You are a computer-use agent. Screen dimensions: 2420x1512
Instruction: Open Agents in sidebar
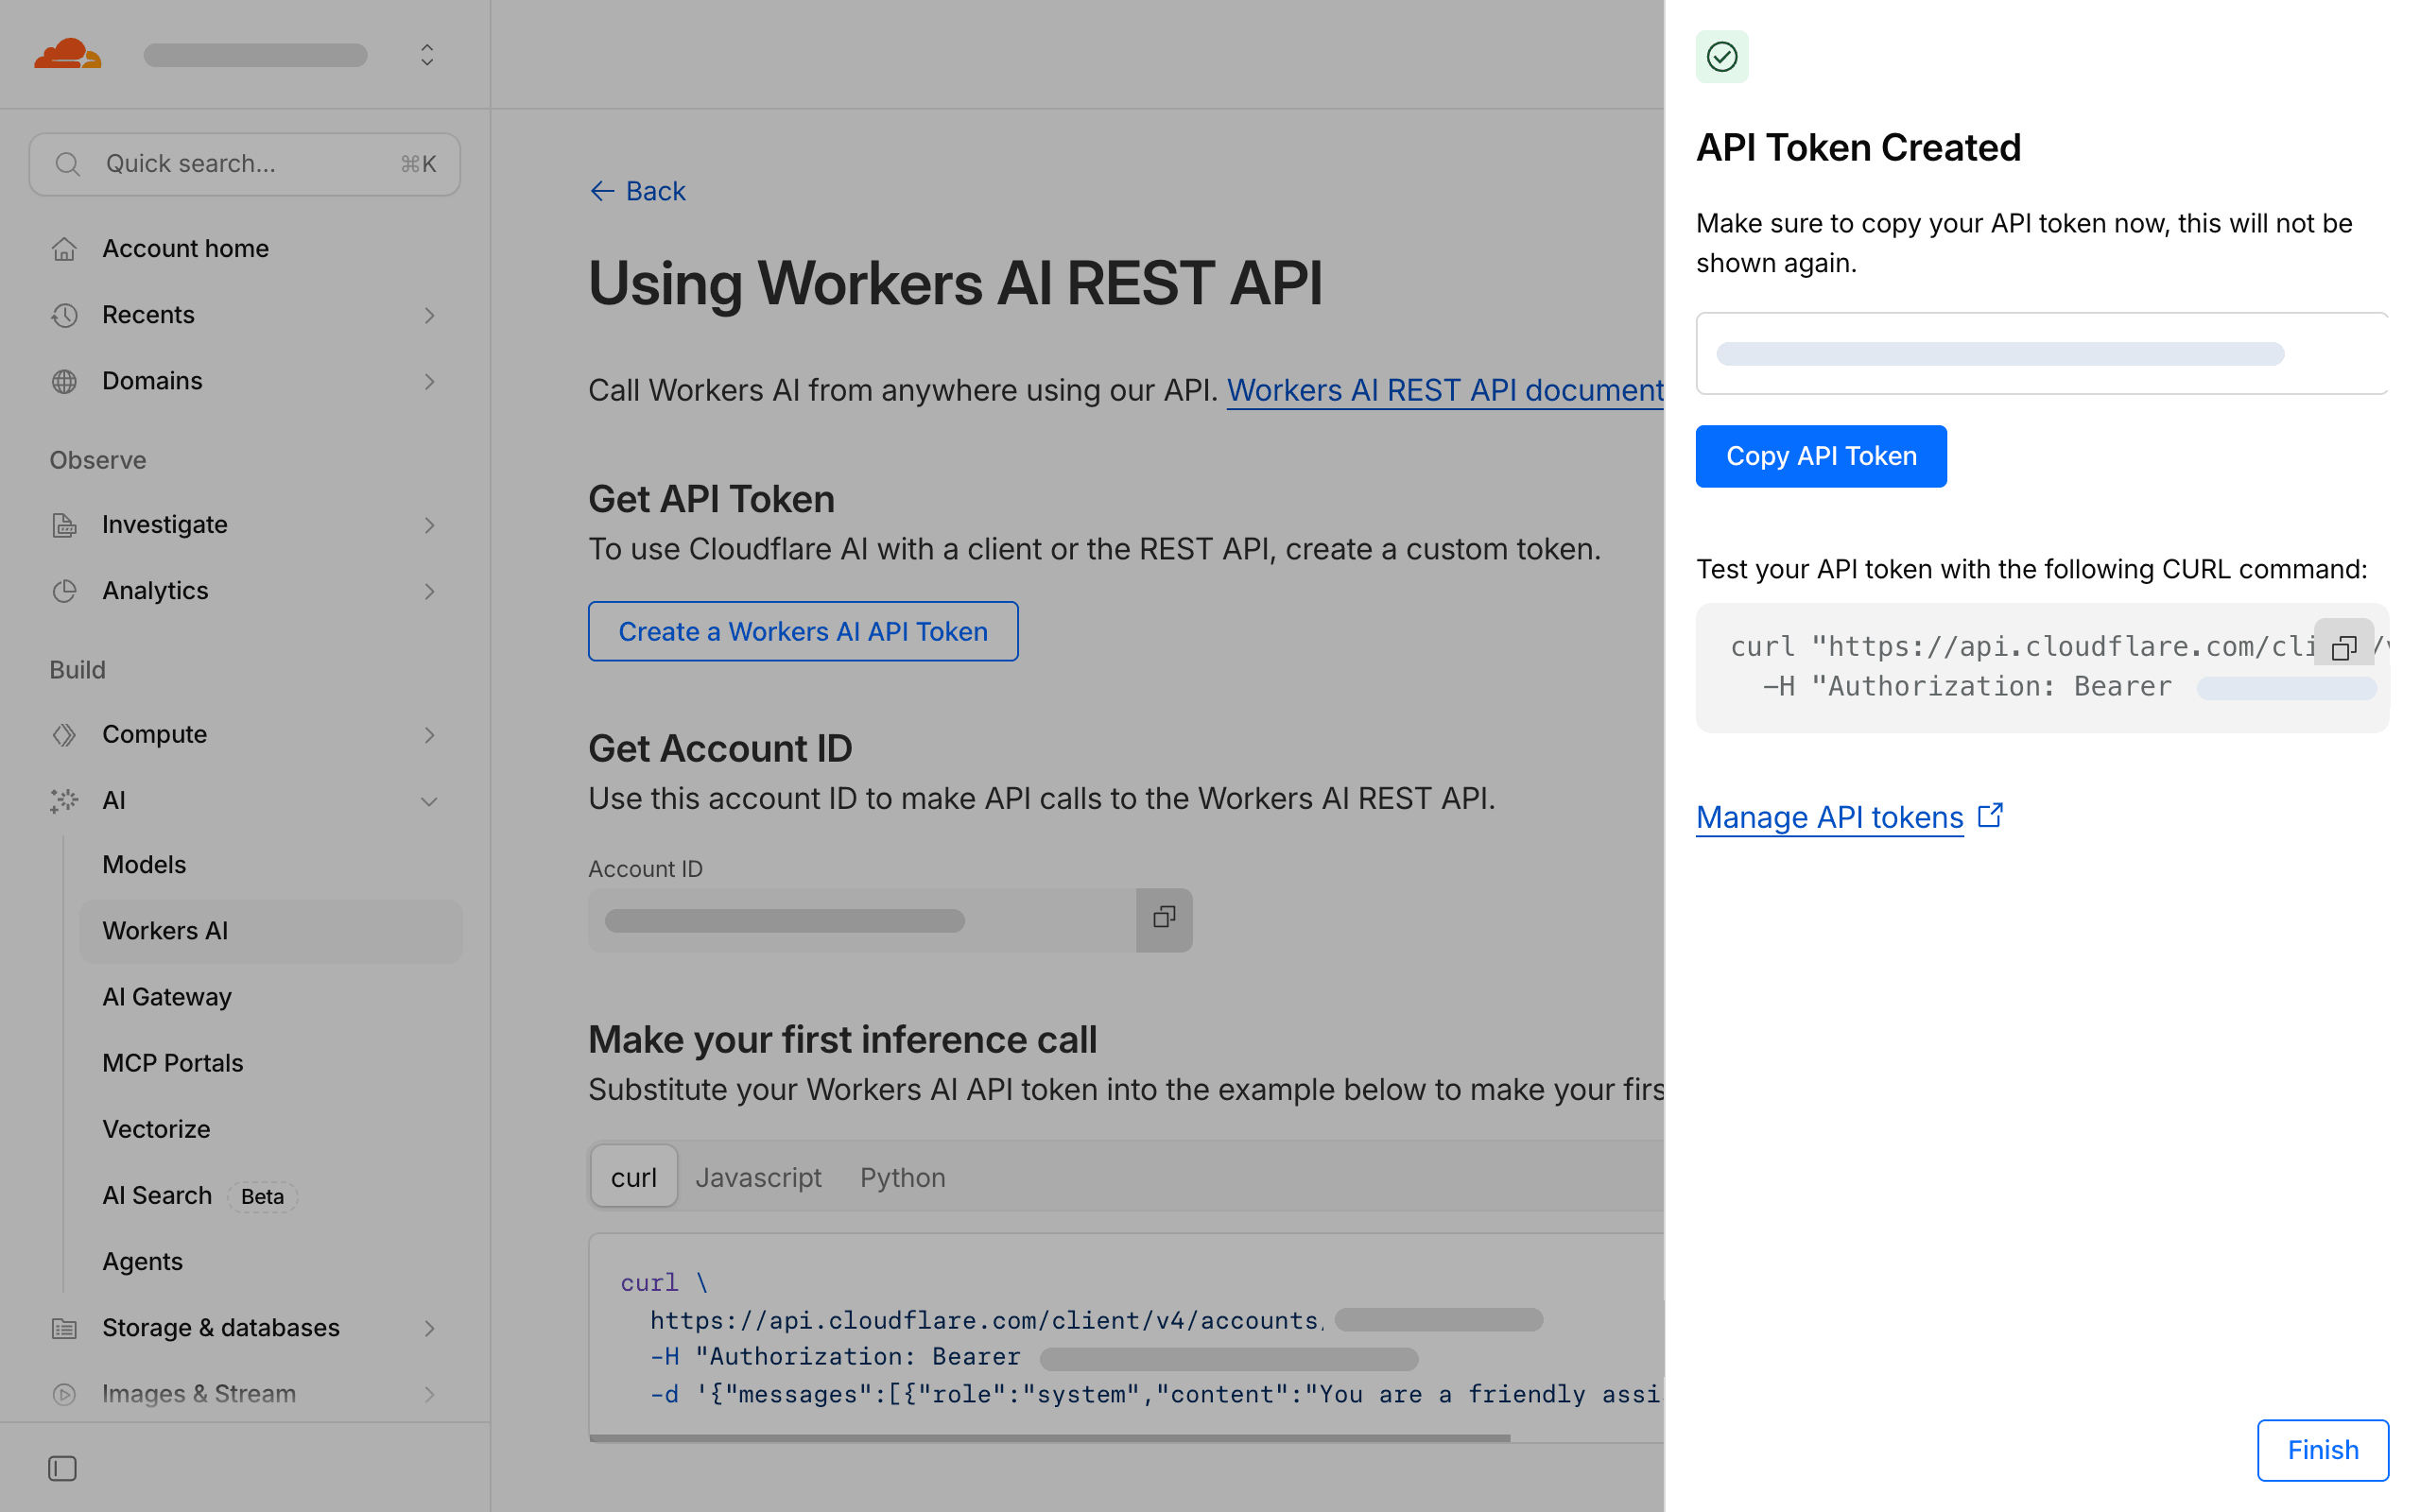pyautogui.click(x=142, y=1261)
